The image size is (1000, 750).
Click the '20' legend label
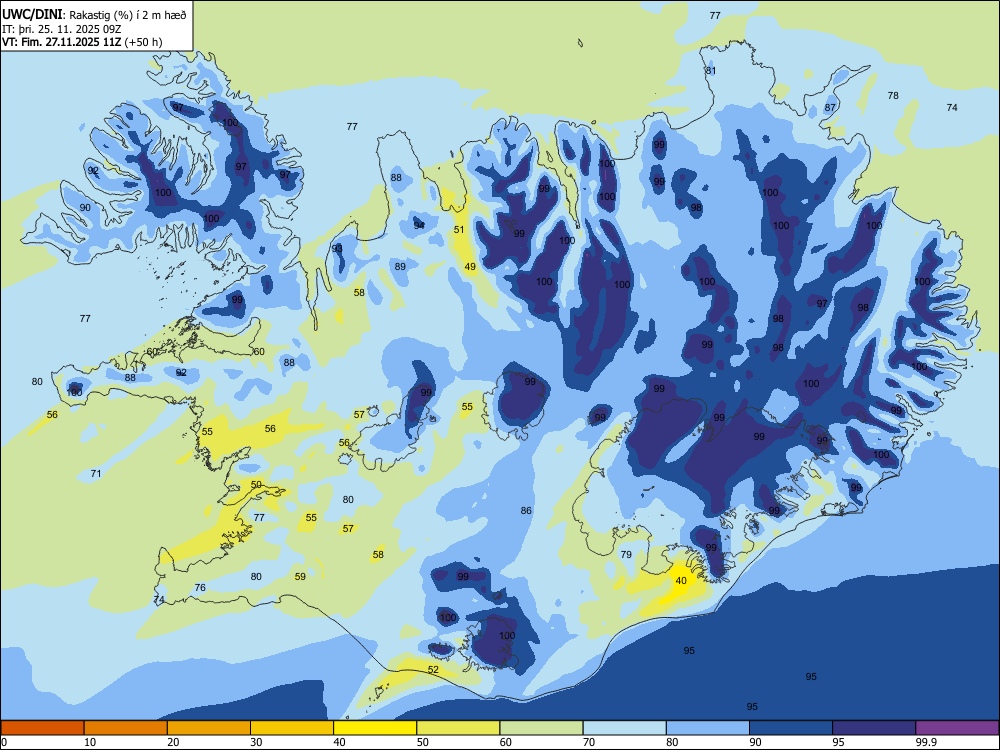[173, 742]
